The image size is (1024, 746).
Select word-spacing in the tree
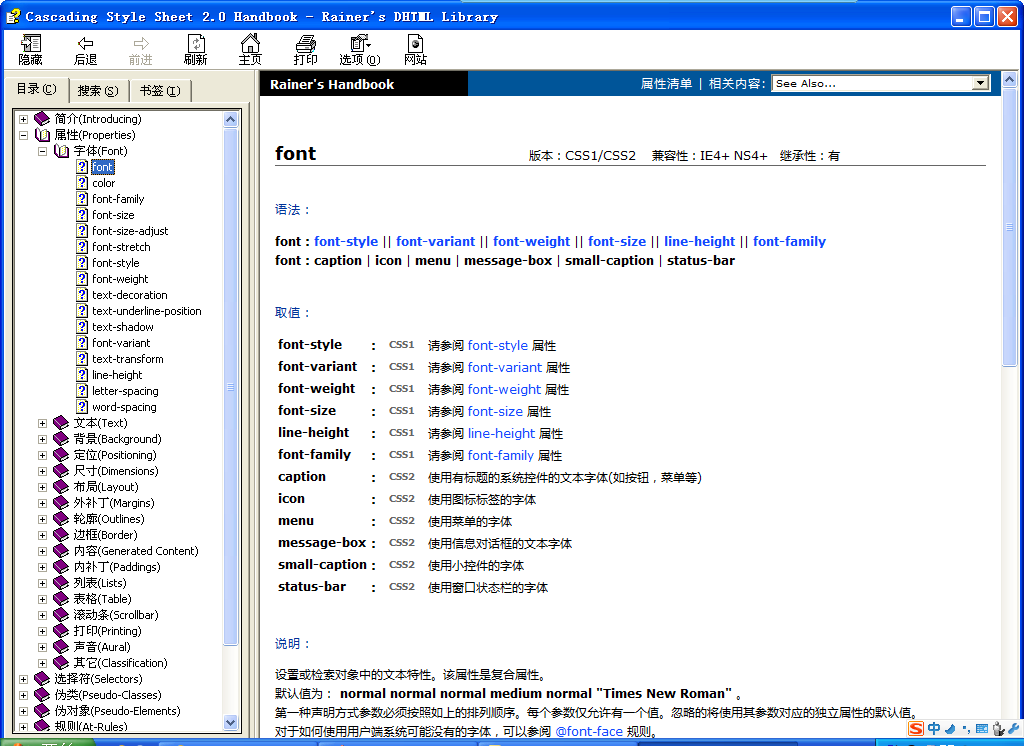click(x=124, y=407)
